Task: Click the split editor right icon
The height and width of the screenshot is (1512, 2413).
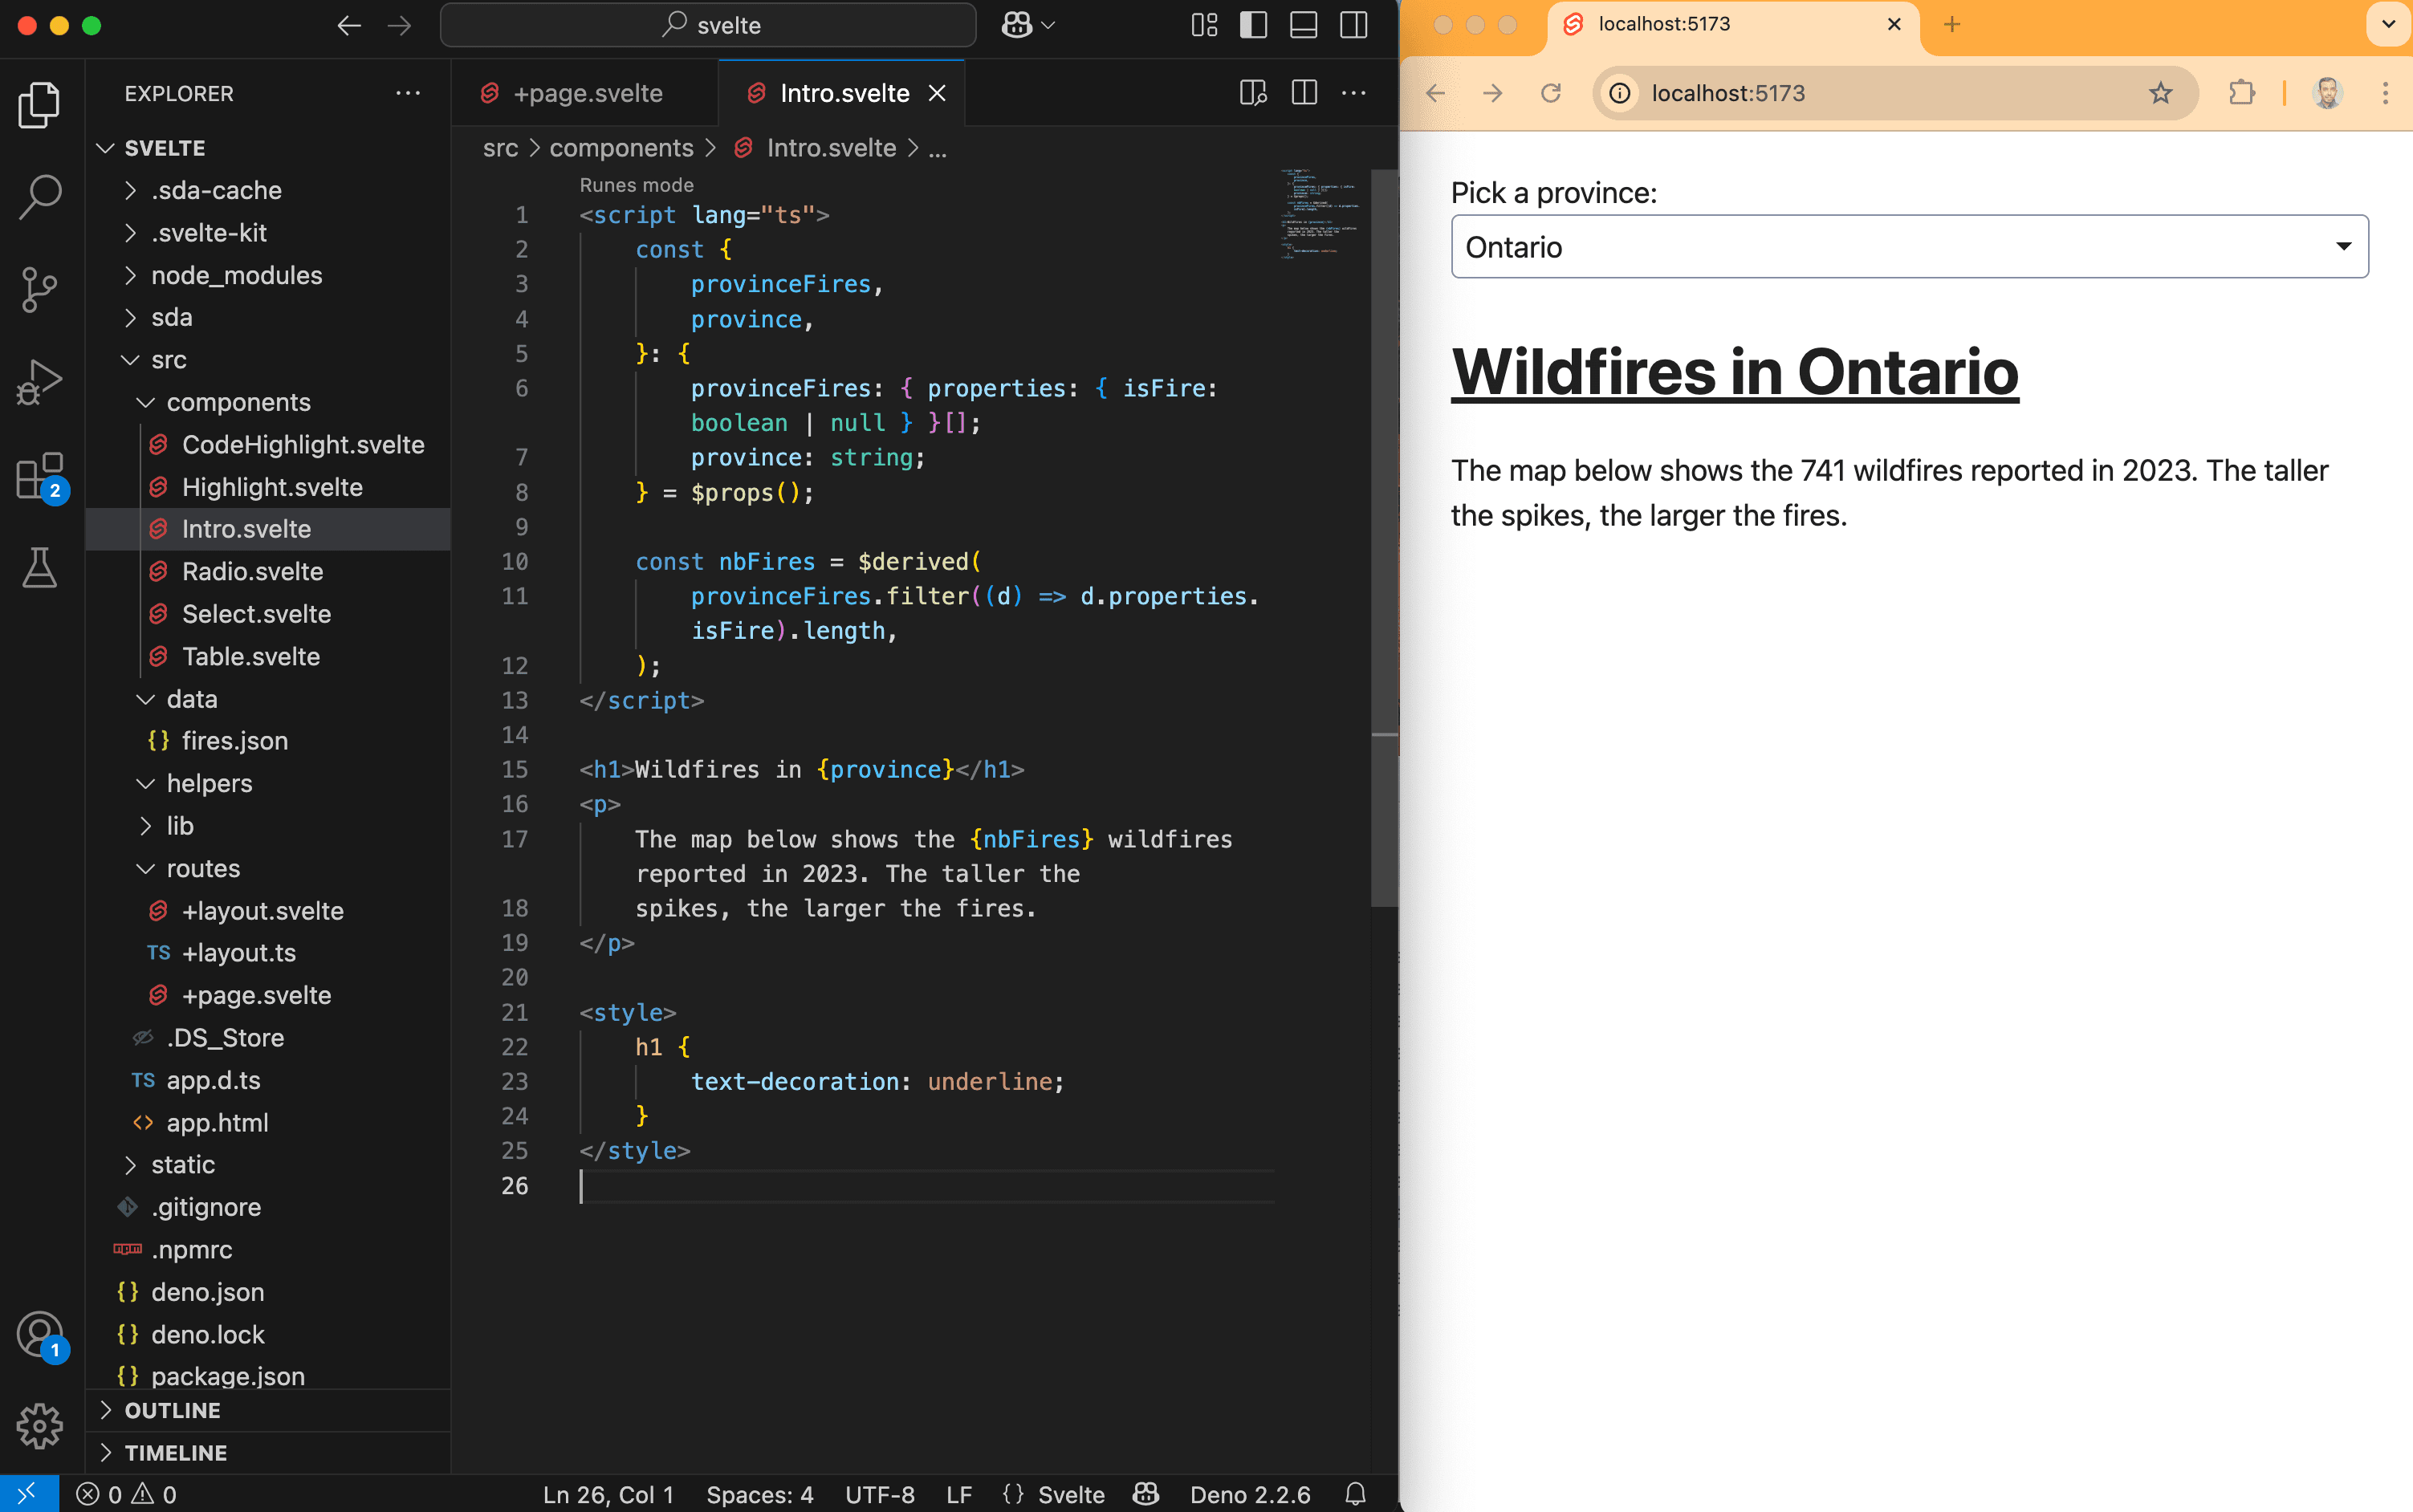Action: click(x=1304, y=93)
